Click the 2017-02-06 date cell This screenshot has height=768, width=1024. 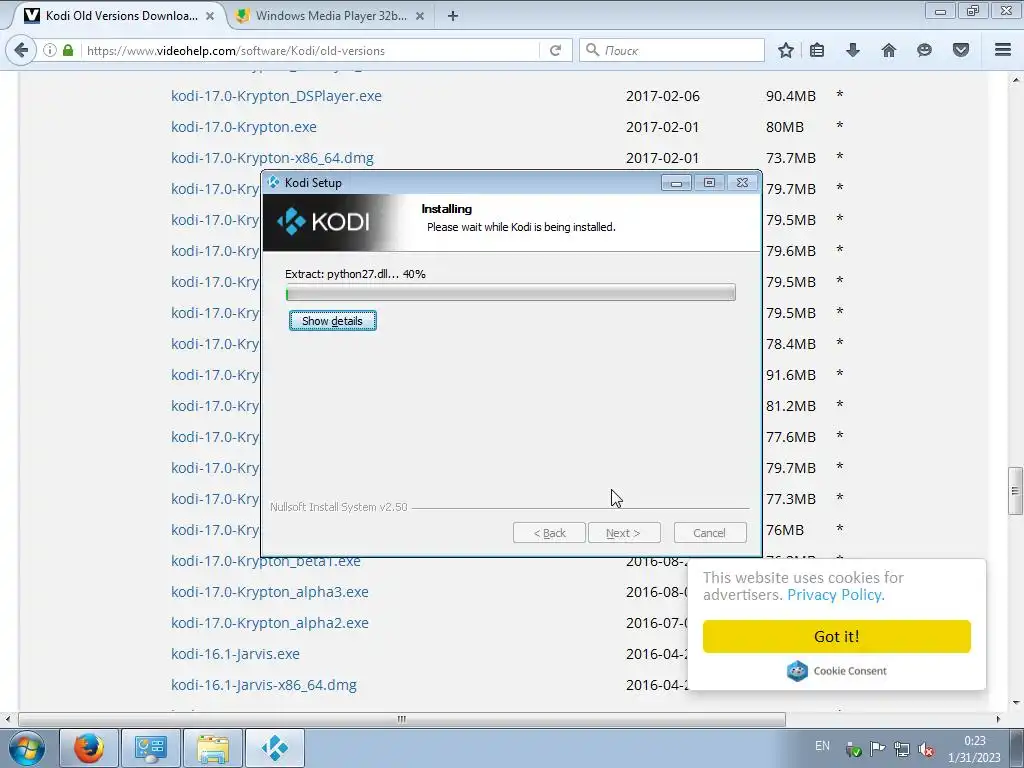(x=663, y=96)
